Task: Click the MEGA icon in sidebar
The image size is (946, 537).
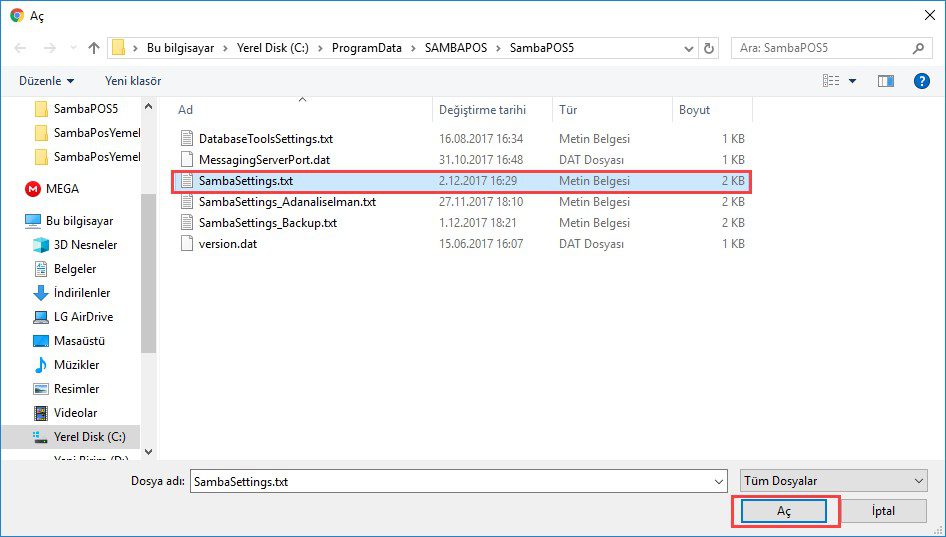Action: (33, 189)
